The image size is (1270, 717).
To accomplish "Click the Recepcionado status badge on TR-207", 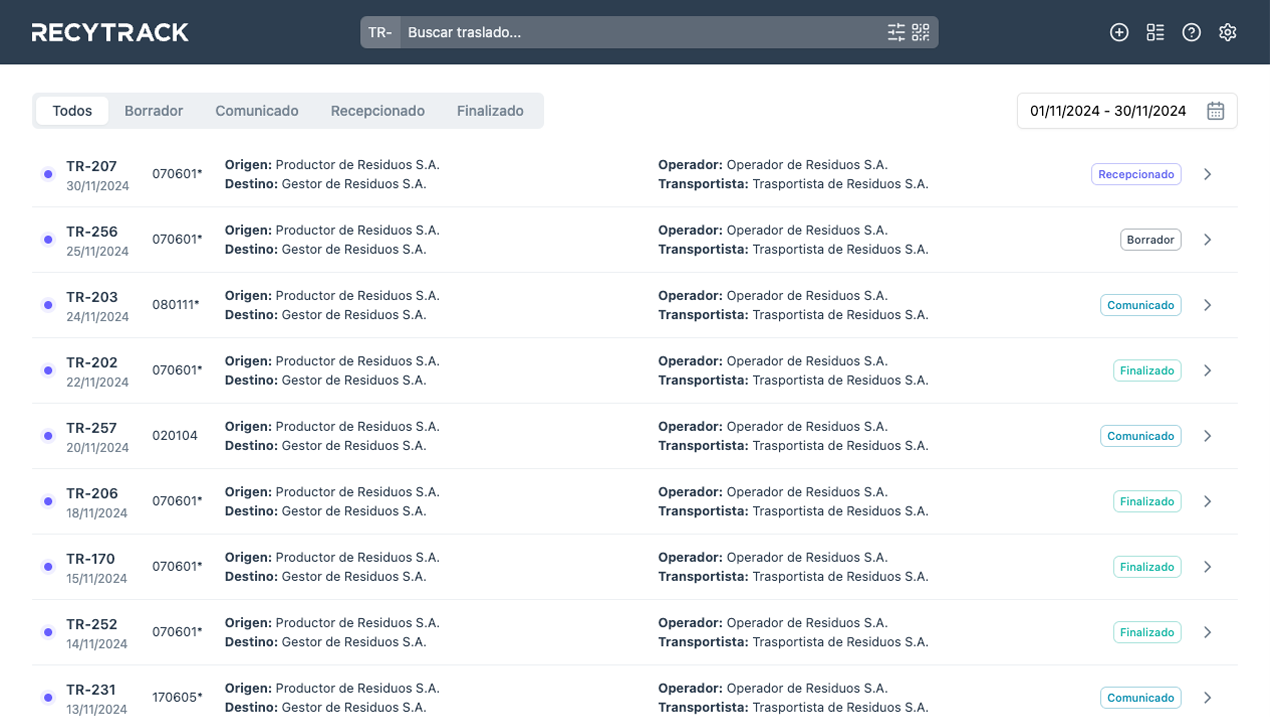I will pyautogui.click(x=1136, y=173).
